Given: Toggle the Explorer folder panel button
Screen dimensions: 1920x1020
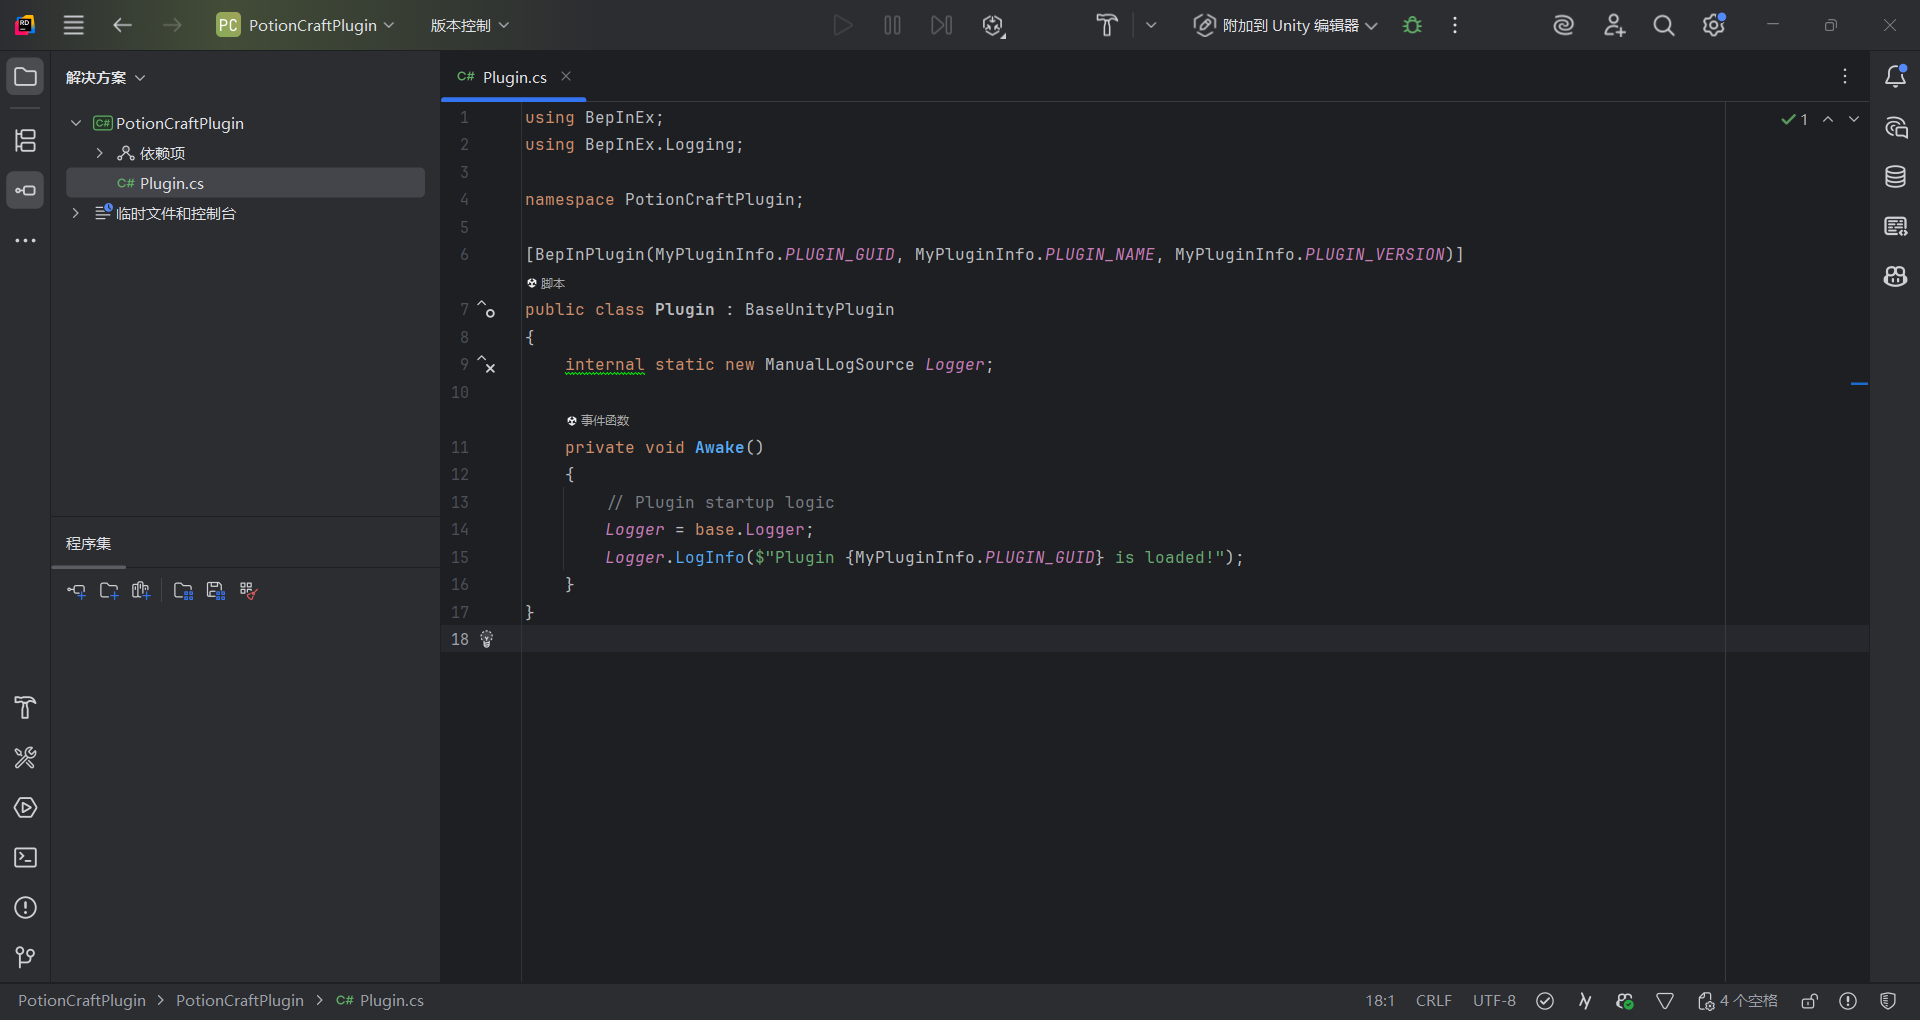Looking at the screenshot, I should pyautogui.click(x=25, y=77).
